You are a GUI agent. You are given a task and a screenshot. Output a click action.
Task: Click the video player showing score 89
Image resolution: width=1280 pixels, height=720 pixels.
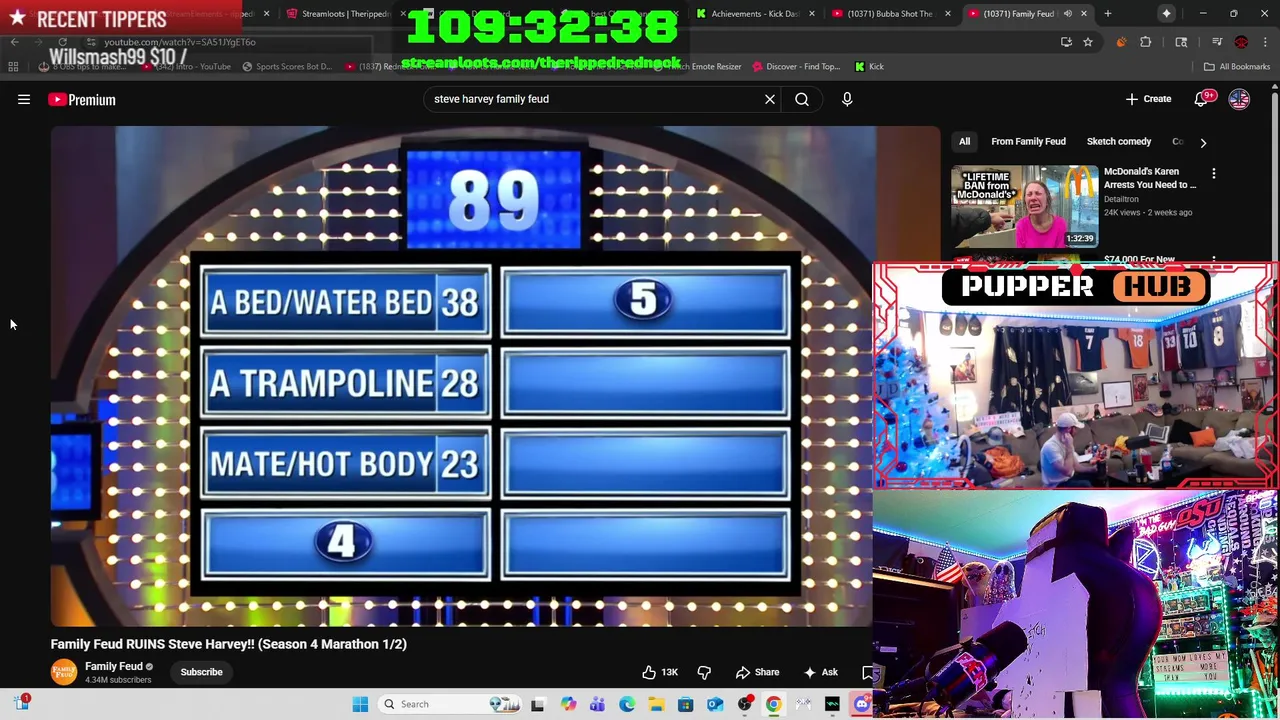[x=463, y=376]
